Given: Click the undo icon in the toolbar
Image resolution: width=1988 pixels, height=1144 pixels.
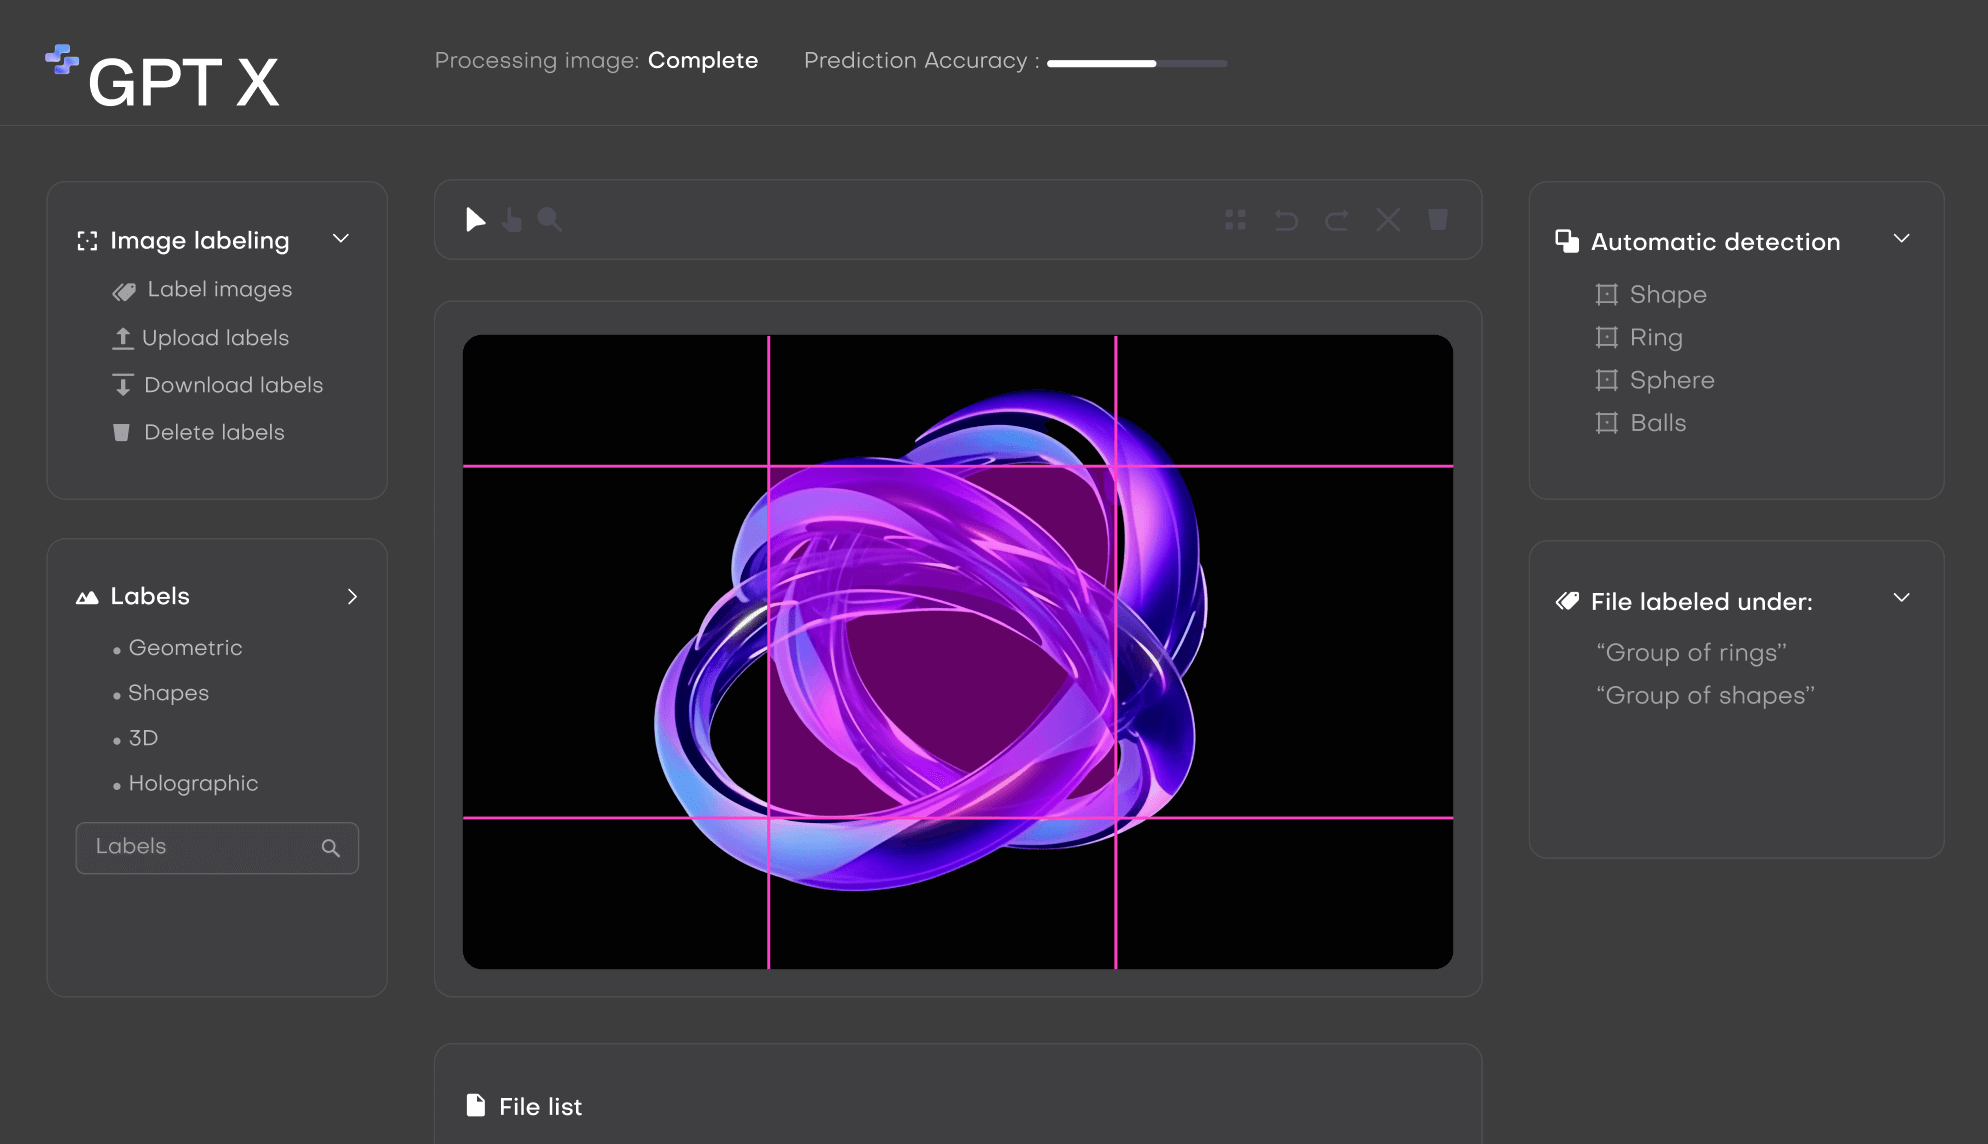Looking at the screenshot, I should 1286,220.
